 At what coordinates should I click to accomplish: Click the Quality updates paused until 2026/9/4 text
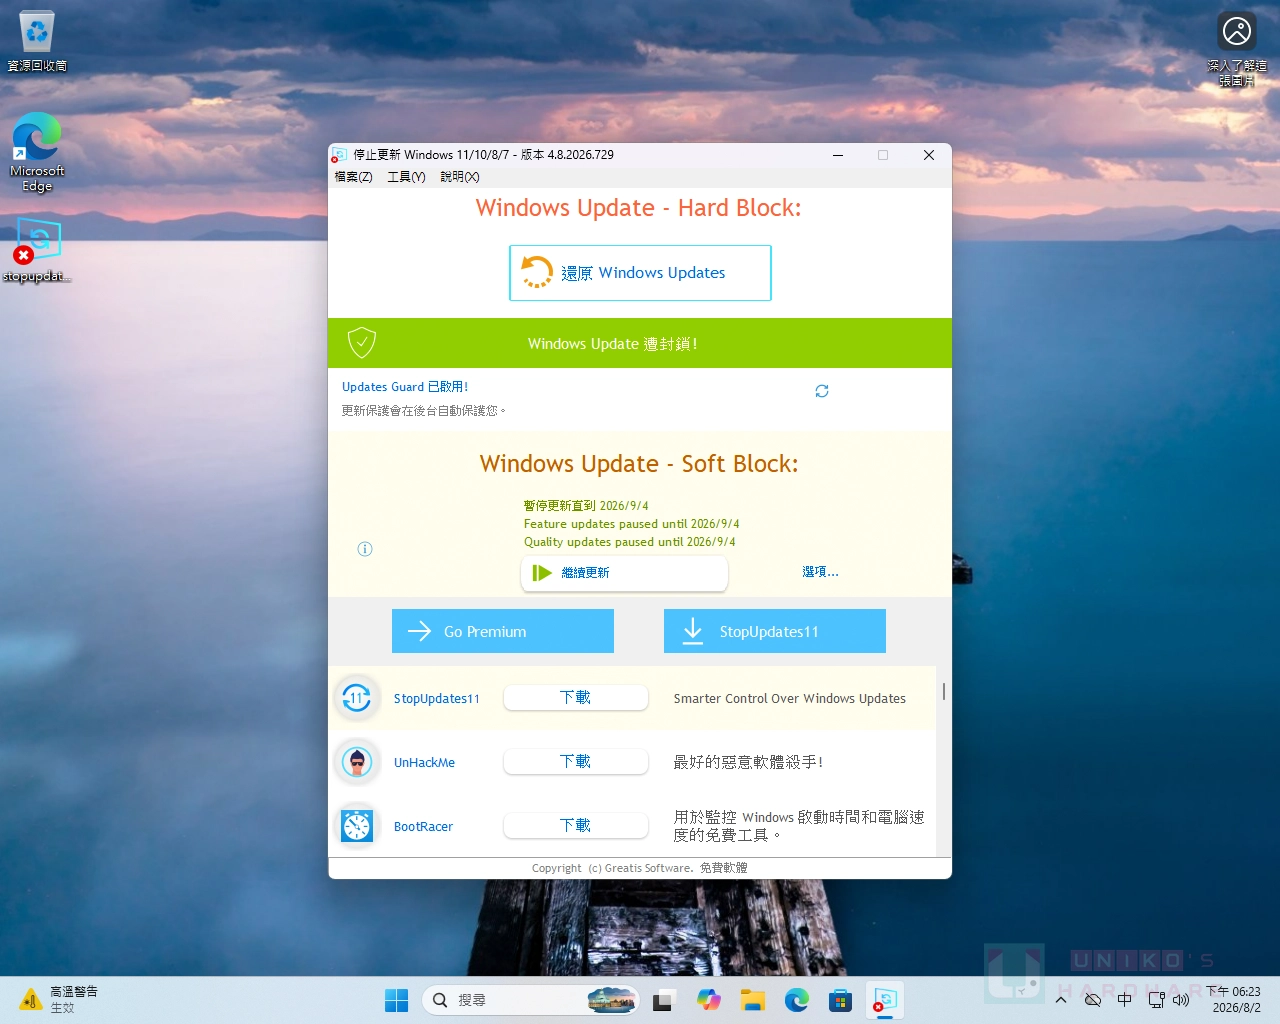pyautogui.click(x=630, y=542)
